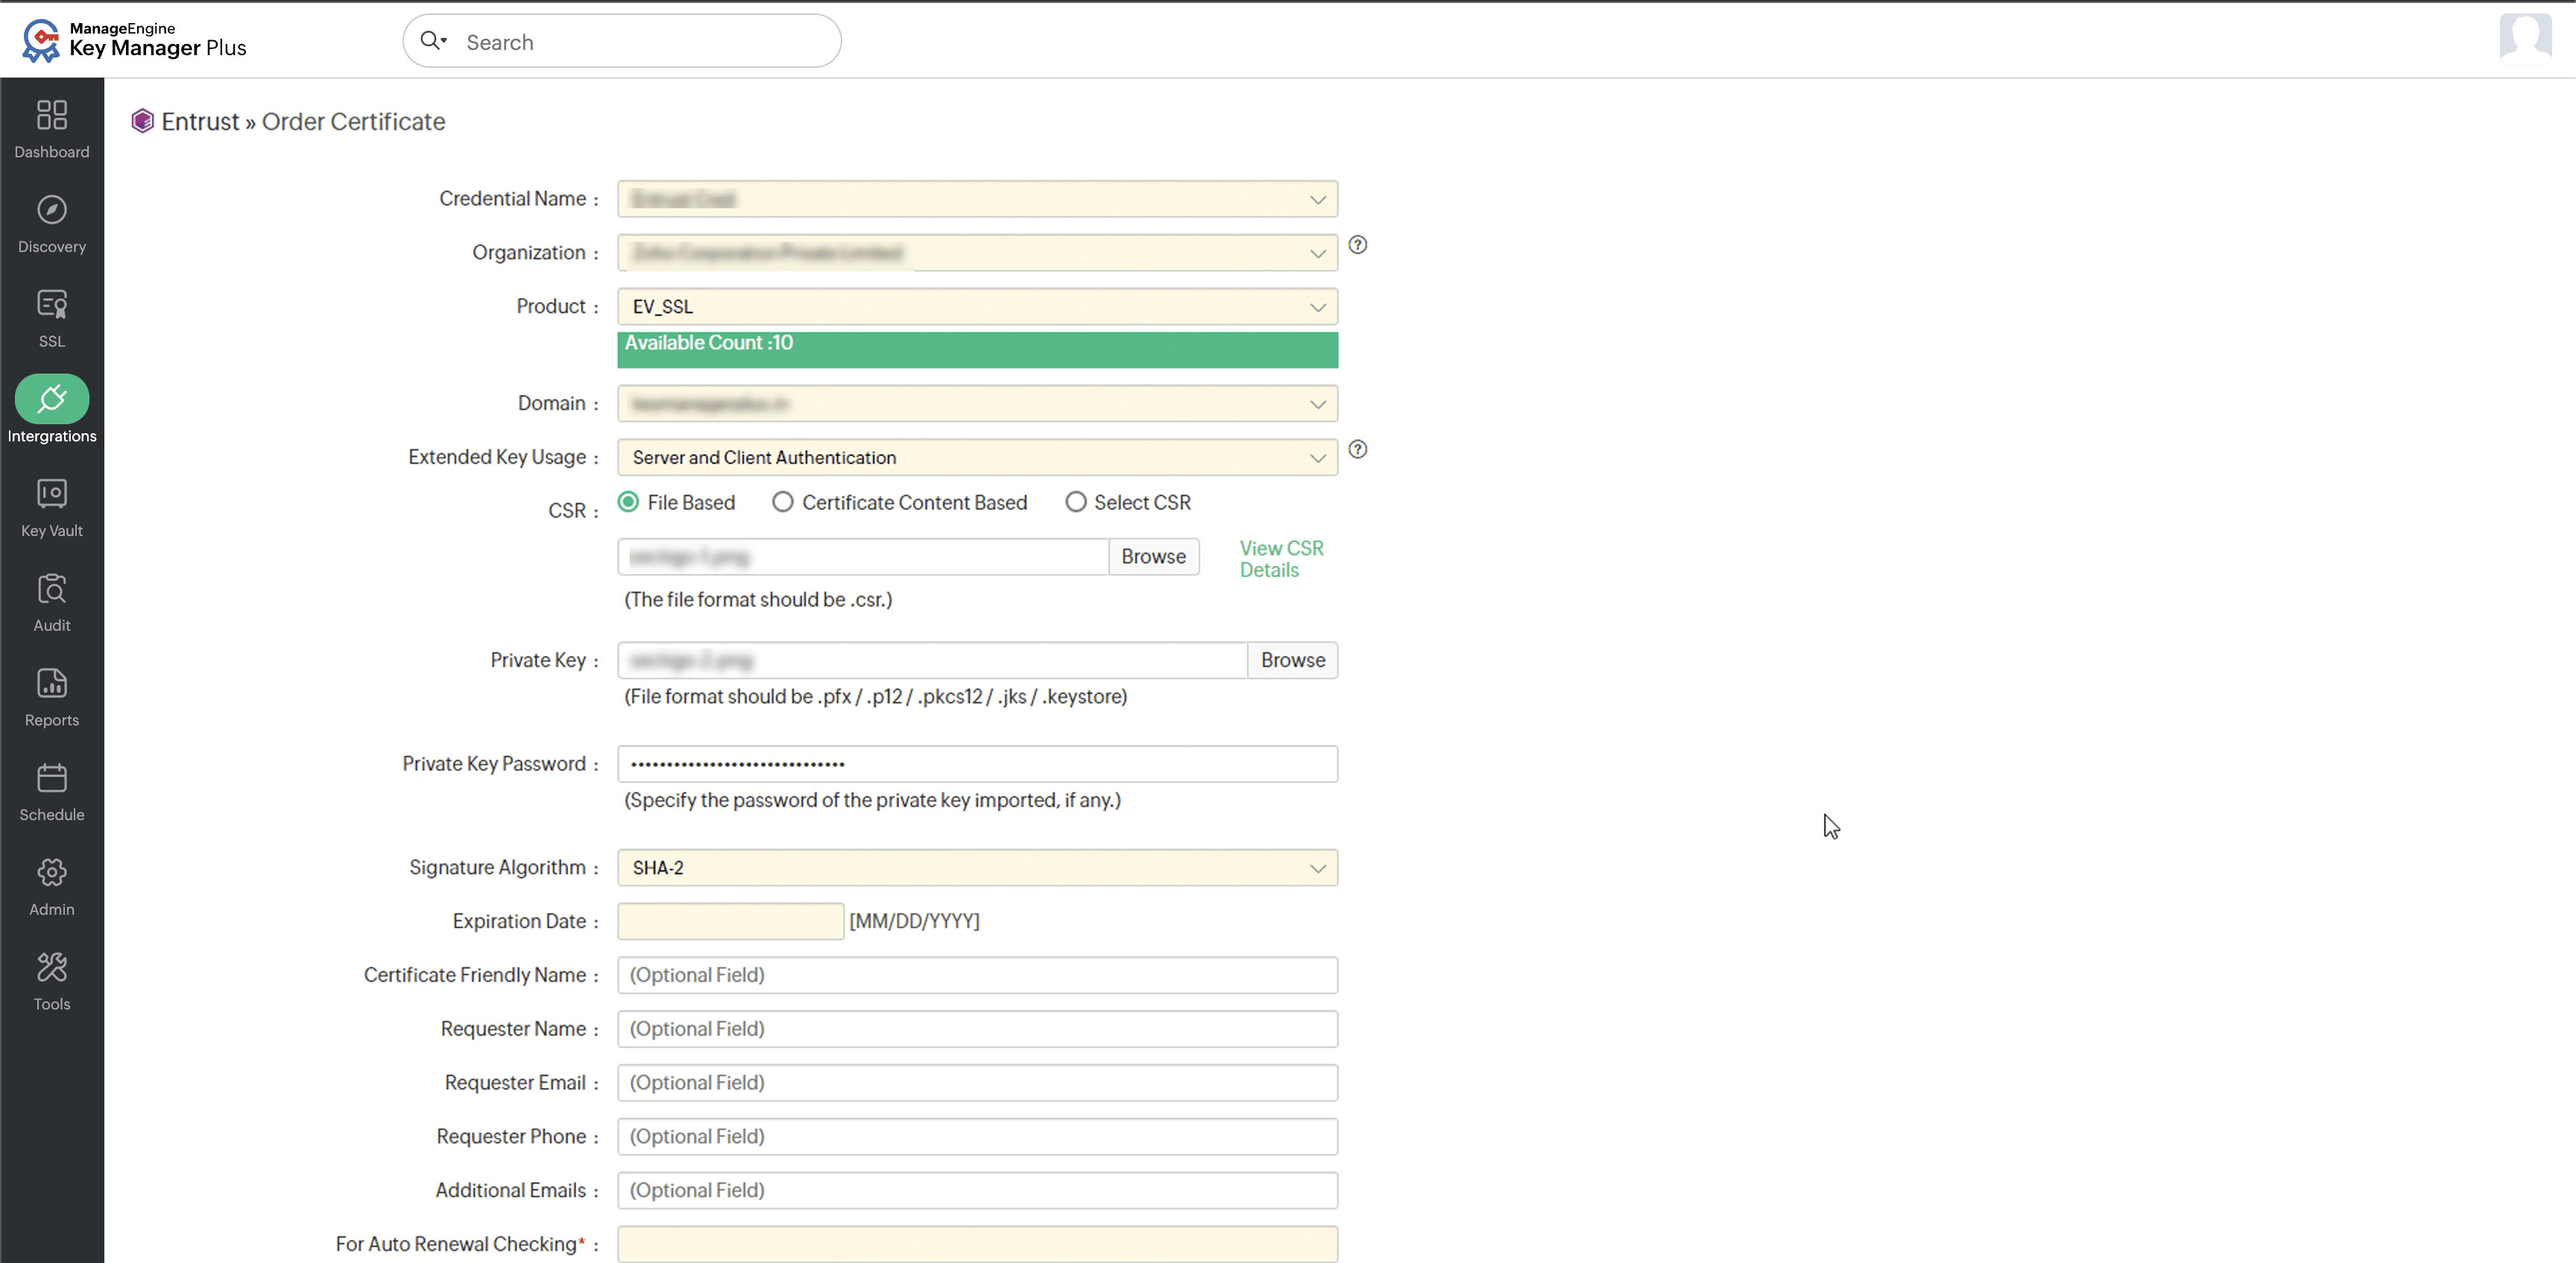Click the Private Key Password field
The image size is (2576, 1263).
click(977, 764)
